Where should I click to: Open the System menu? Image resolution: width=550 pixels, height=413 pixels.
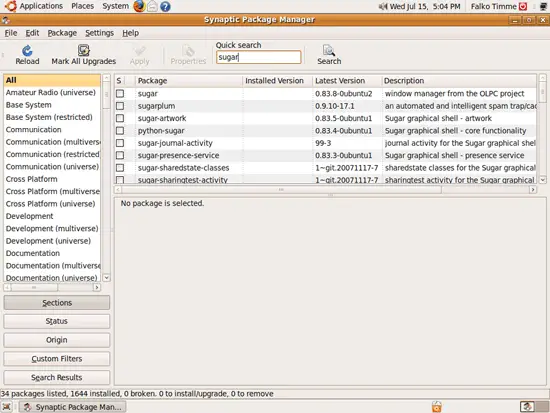coord(115,6)
